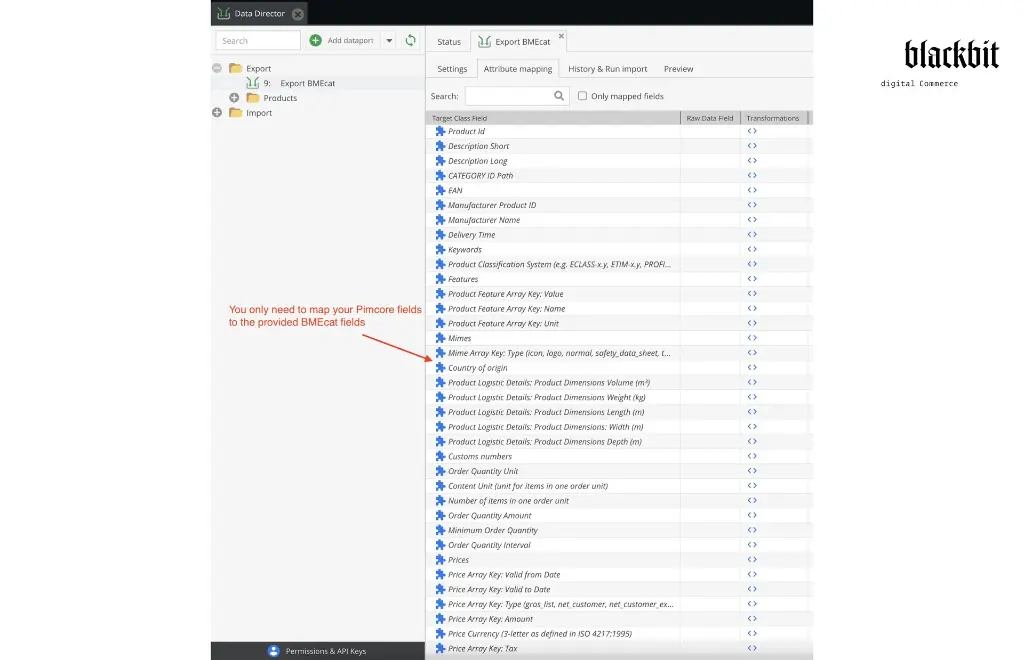Open transformation code icon for Prices

coord(752,559)
